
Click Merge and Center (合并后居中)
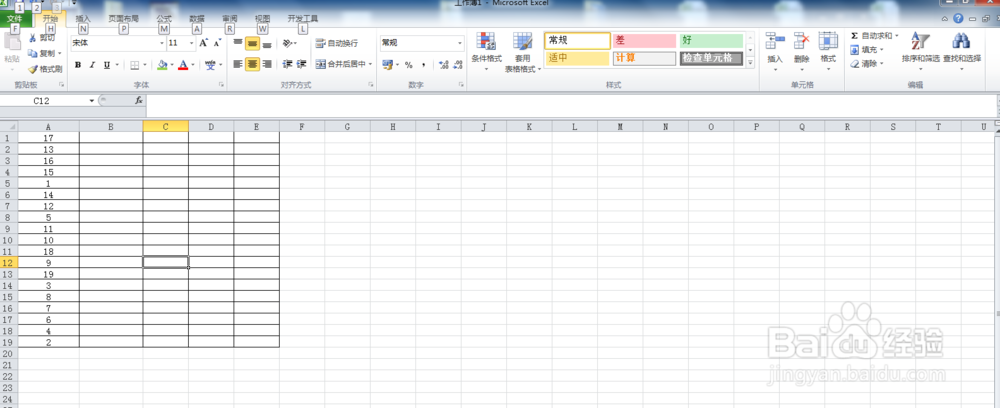(341, 64)
